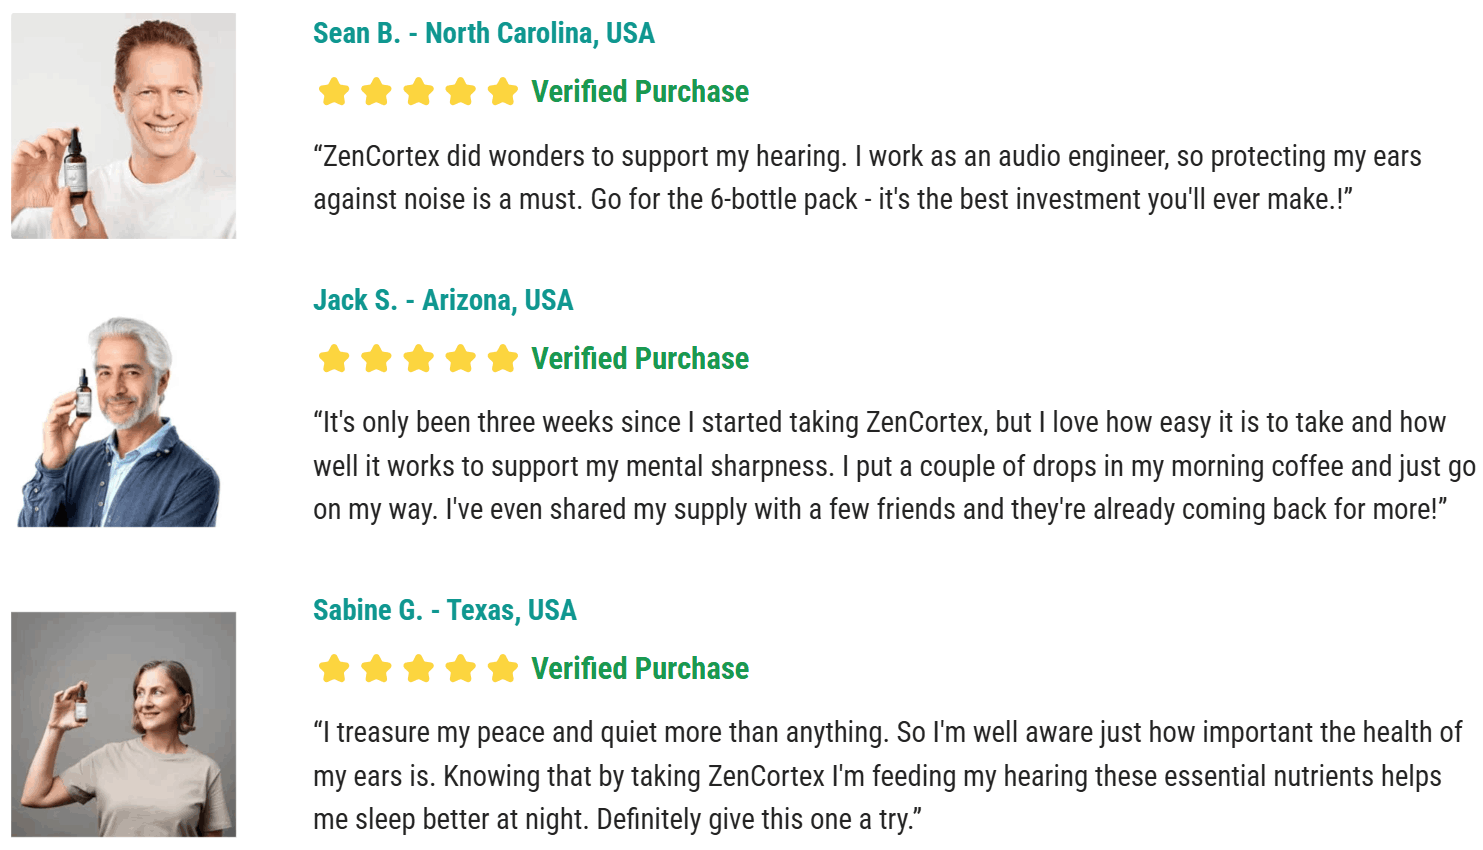Click first star in Sean B.'s rating
This screenshot has height=850, width=1483.
click(x=334, y=92)
